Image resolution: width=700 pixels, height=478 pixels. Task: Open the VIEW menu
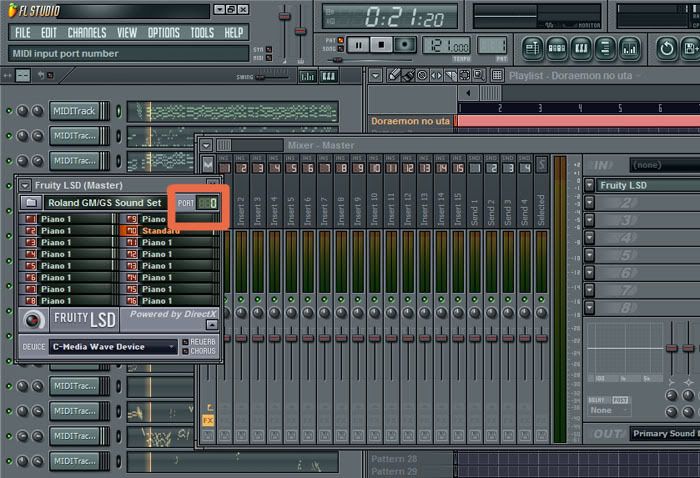tap(127, 33)
